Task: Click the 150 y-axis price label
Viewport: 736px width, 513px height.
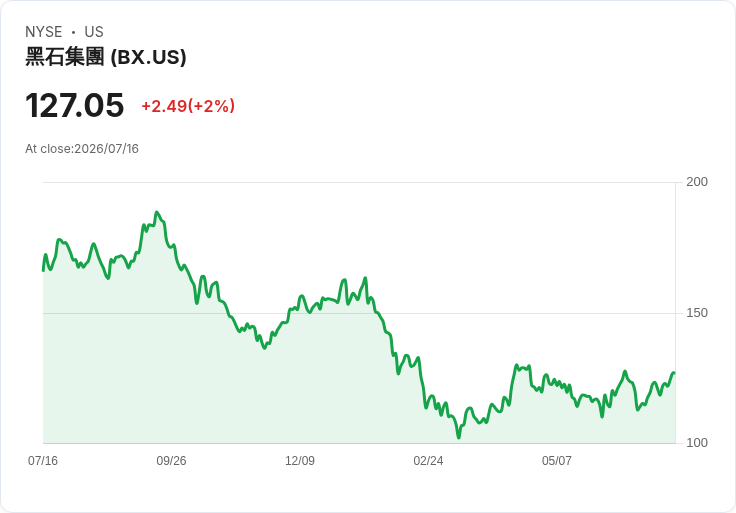Action: (x=697, y=313)
